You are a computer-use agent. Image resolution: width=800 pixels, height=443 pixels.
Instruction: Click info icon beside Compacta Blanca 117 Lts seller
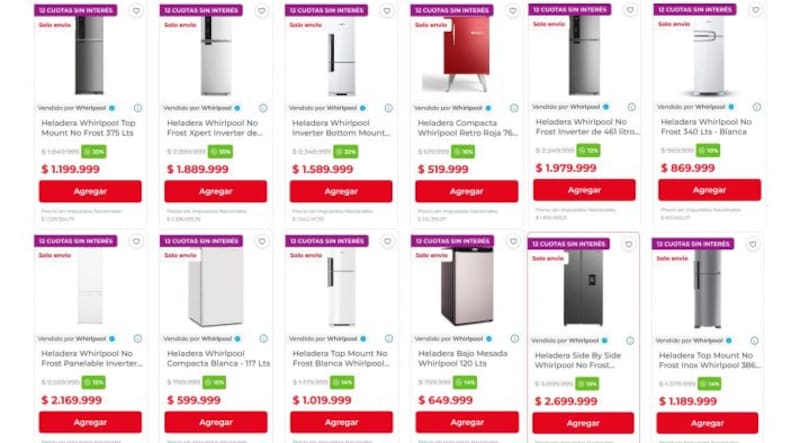pyautogui.click(x=263, y=339)
